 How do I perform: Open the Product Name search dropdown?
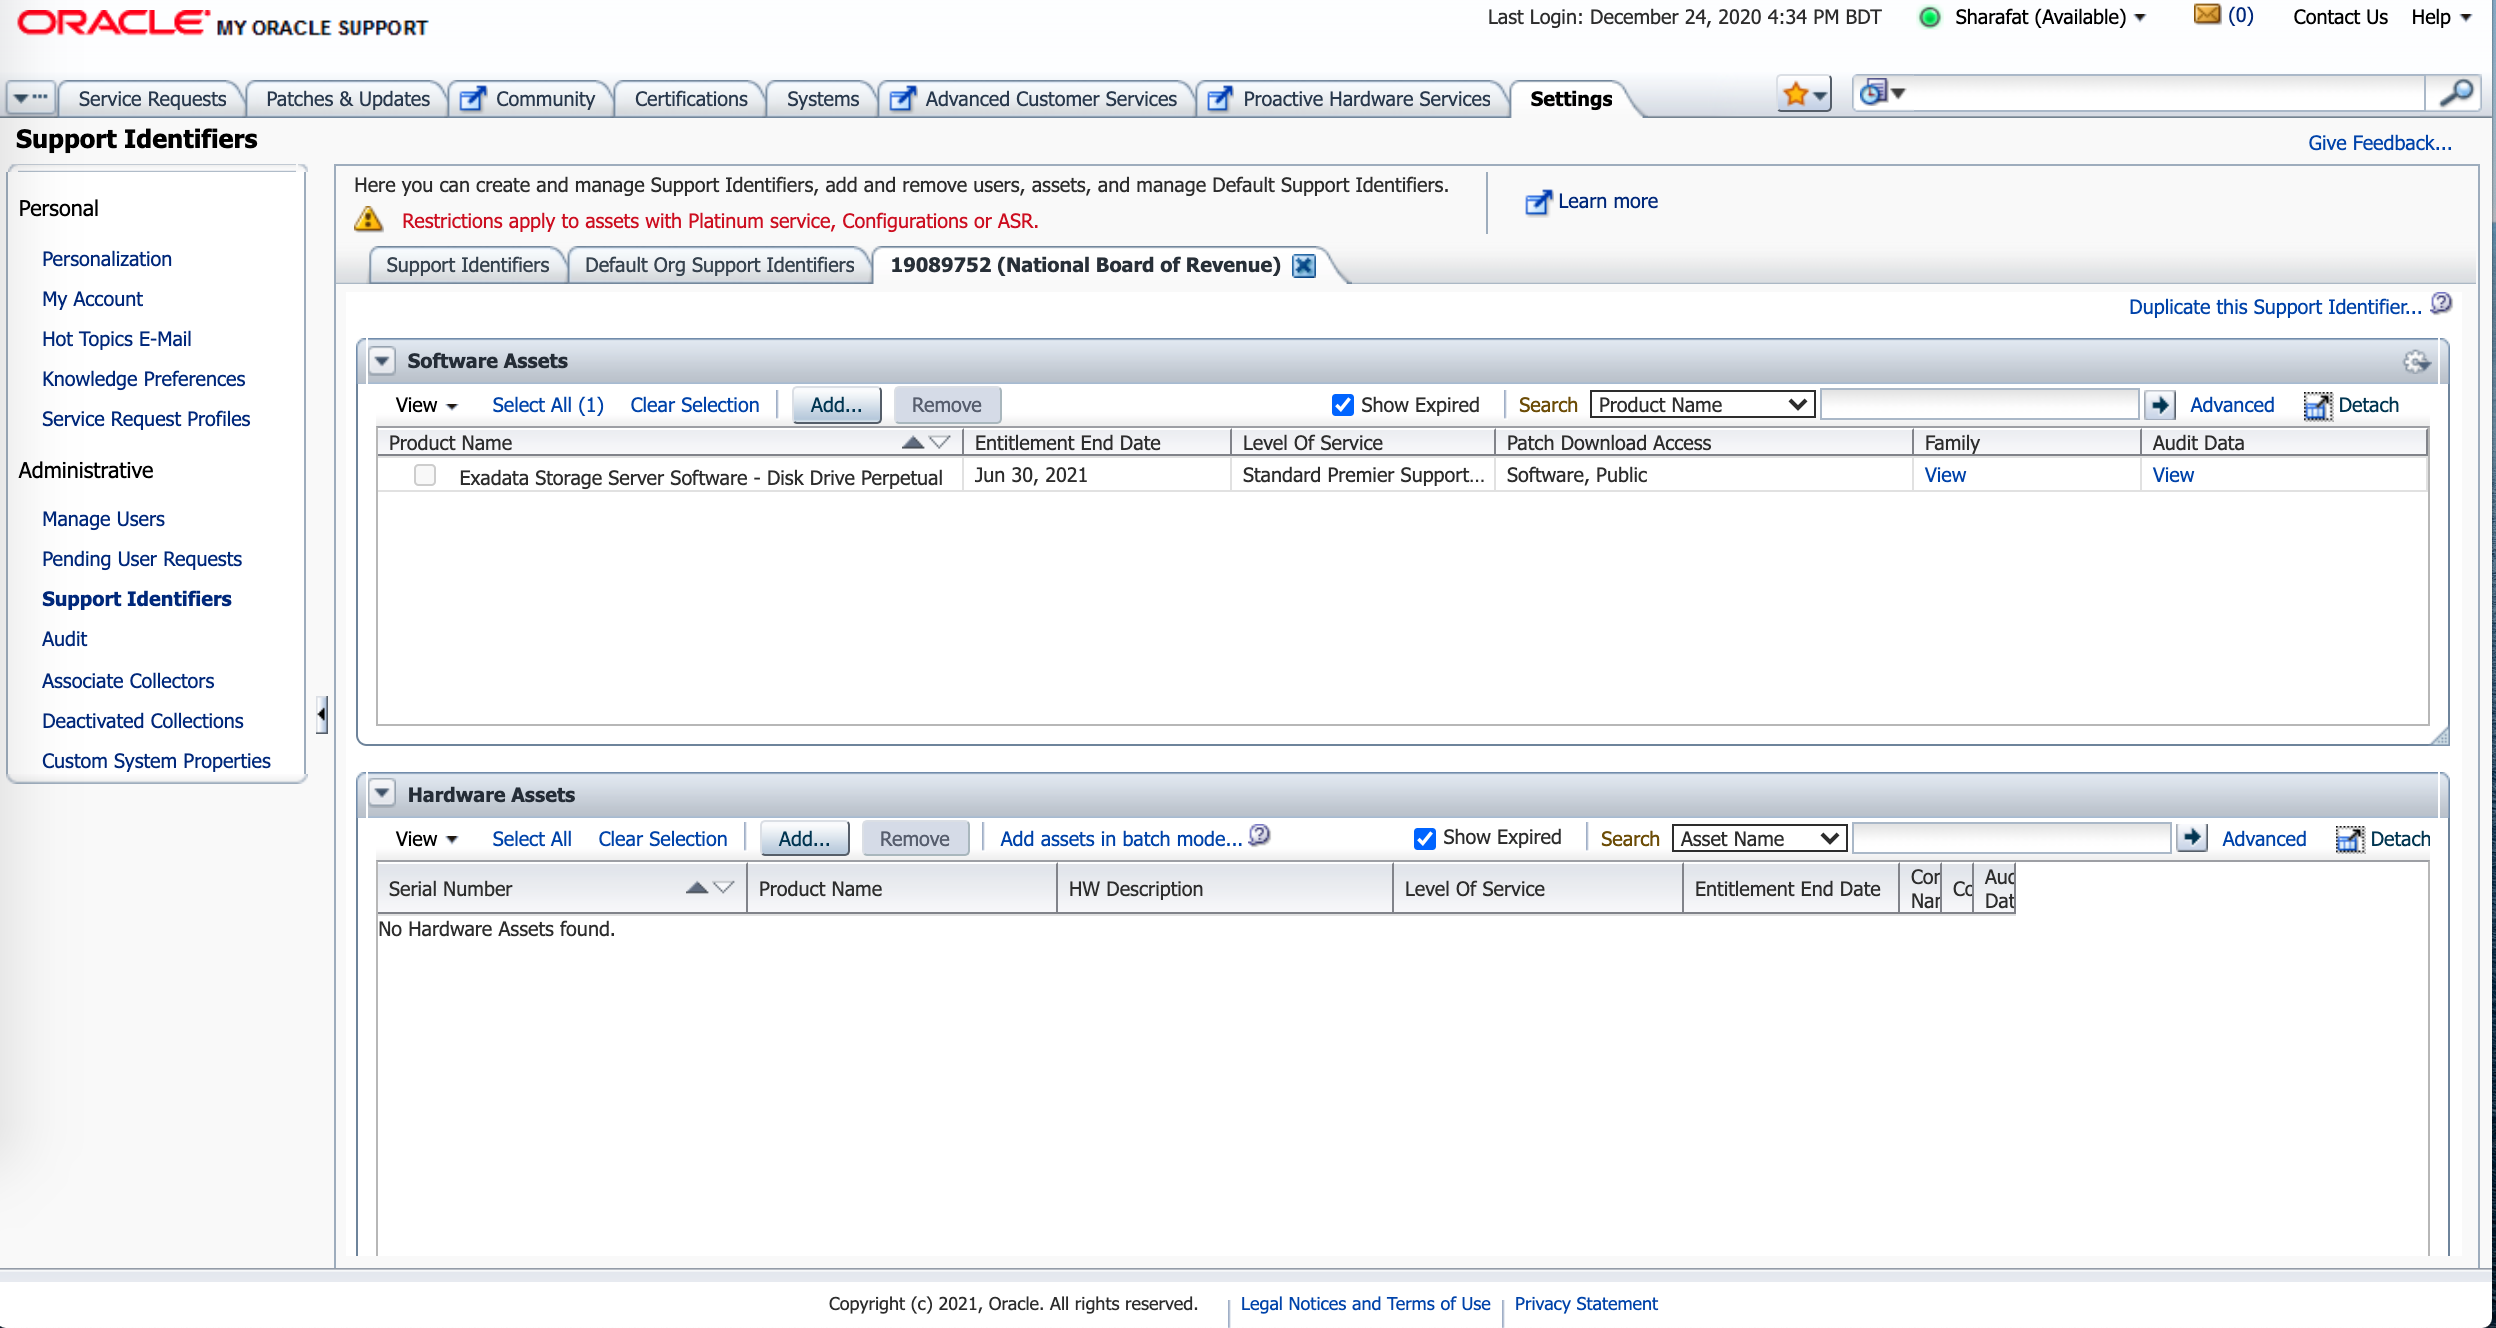[1702, 405]
